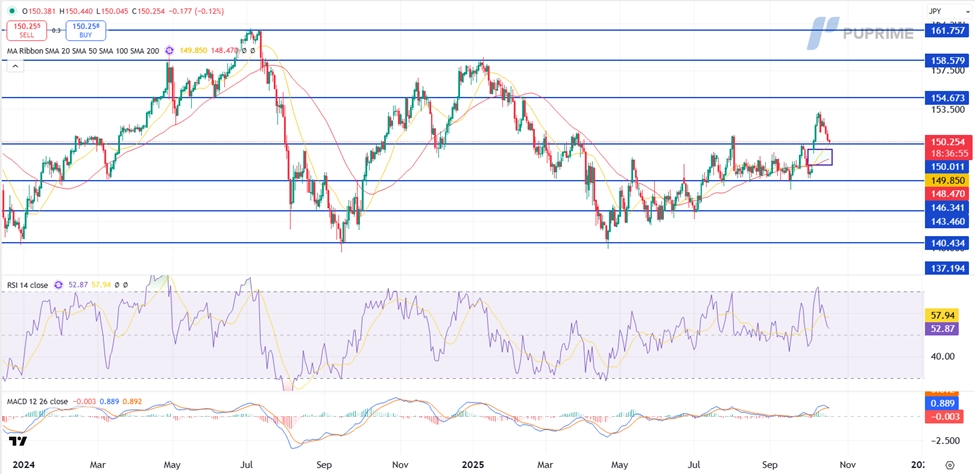
Task: Click the yellow 149.850 SMA price label
Action: (948, 181)
